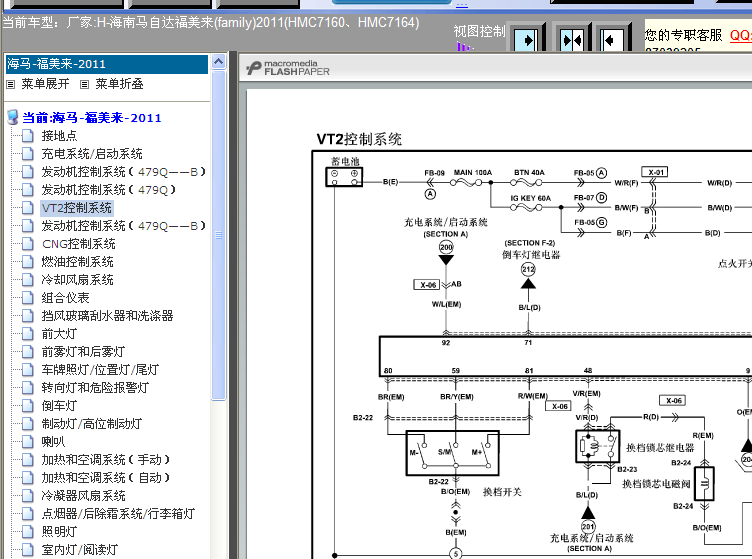Click the computer icon of root node

pos(13,117)
